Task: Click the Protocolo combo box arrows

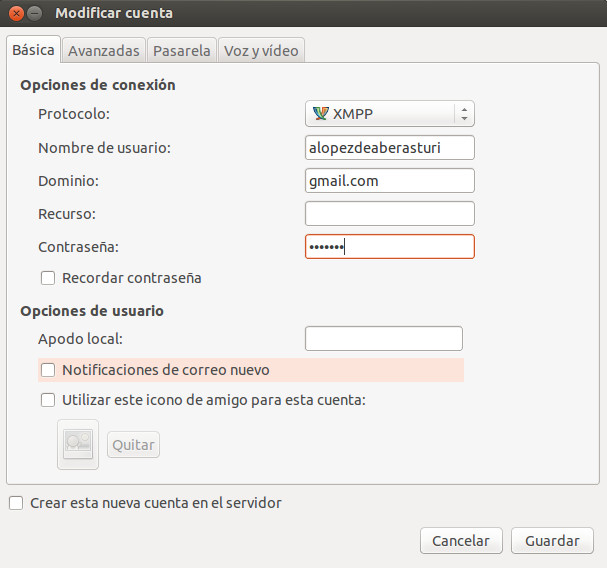Action: click(464, 114)
